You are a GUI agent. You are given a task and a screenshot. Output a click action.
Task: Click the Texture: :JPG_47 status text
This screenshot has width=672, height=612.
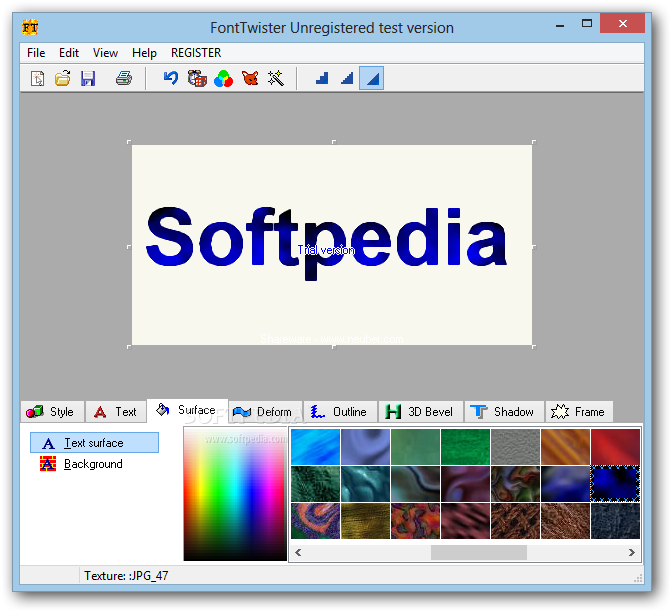126,576
